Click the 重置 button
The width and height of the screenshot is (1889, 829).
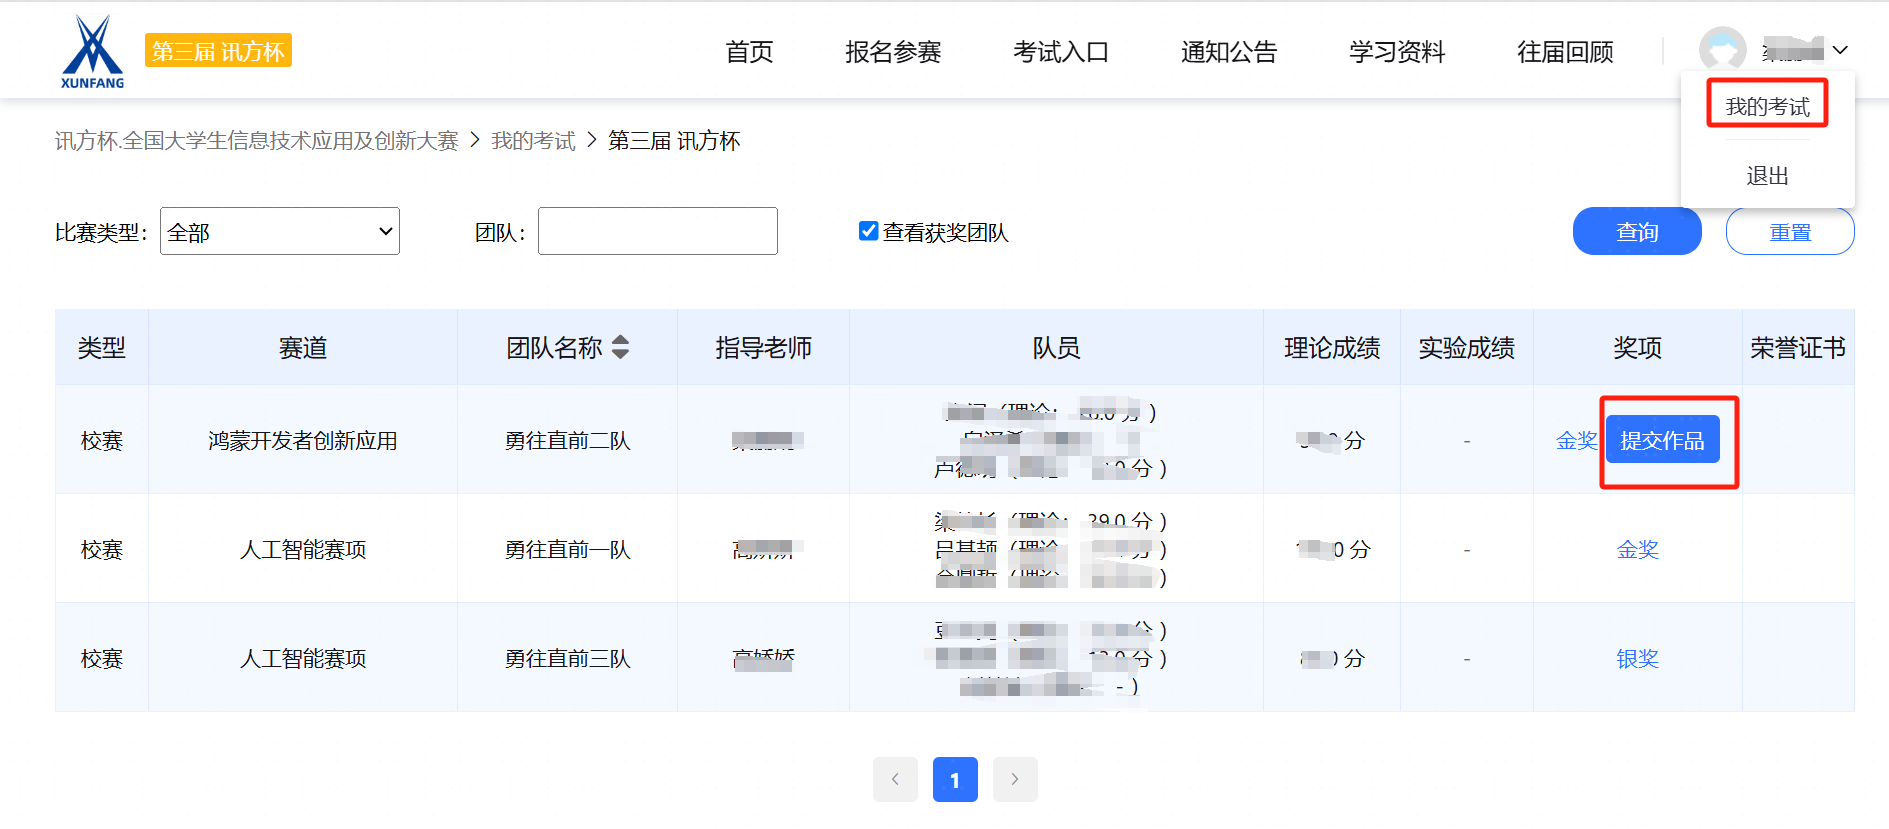(1790, 232)
